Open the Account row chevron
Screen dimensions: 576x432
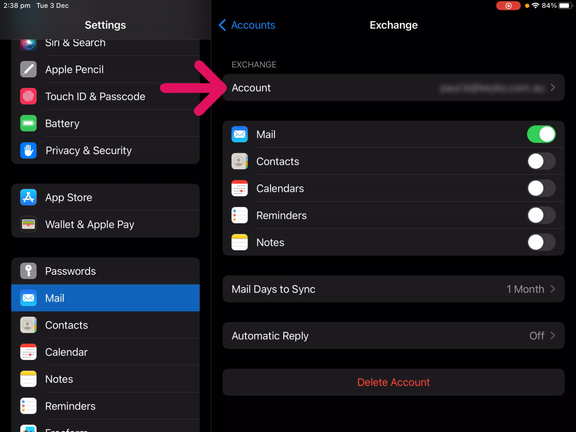(553, 88)
